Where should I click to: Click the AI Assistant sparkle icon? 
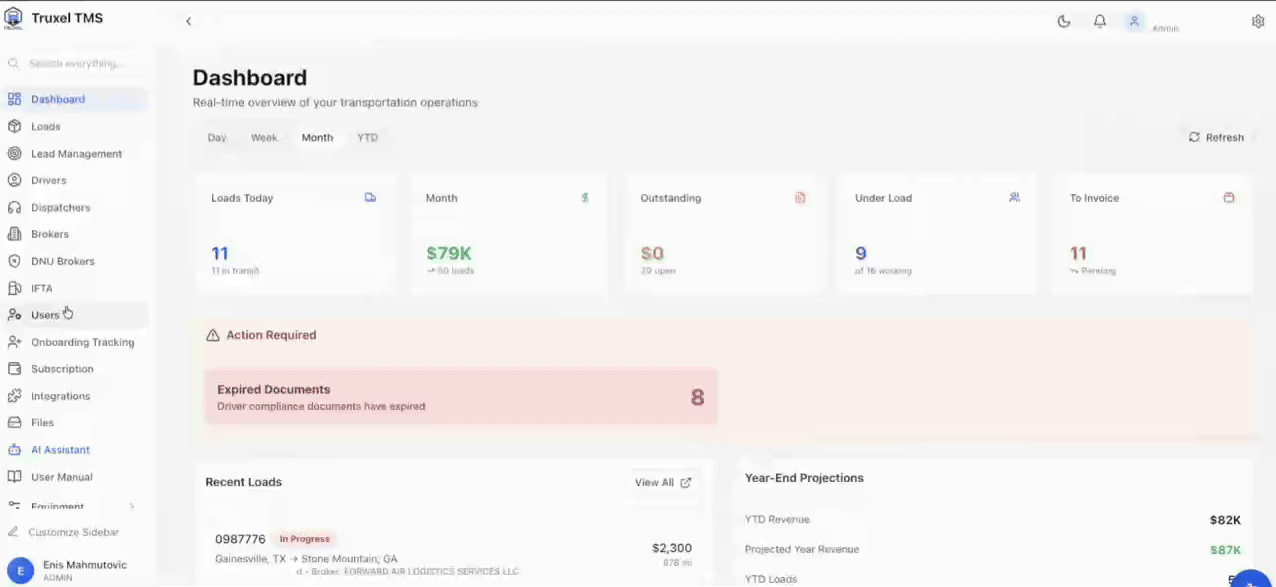15,449
